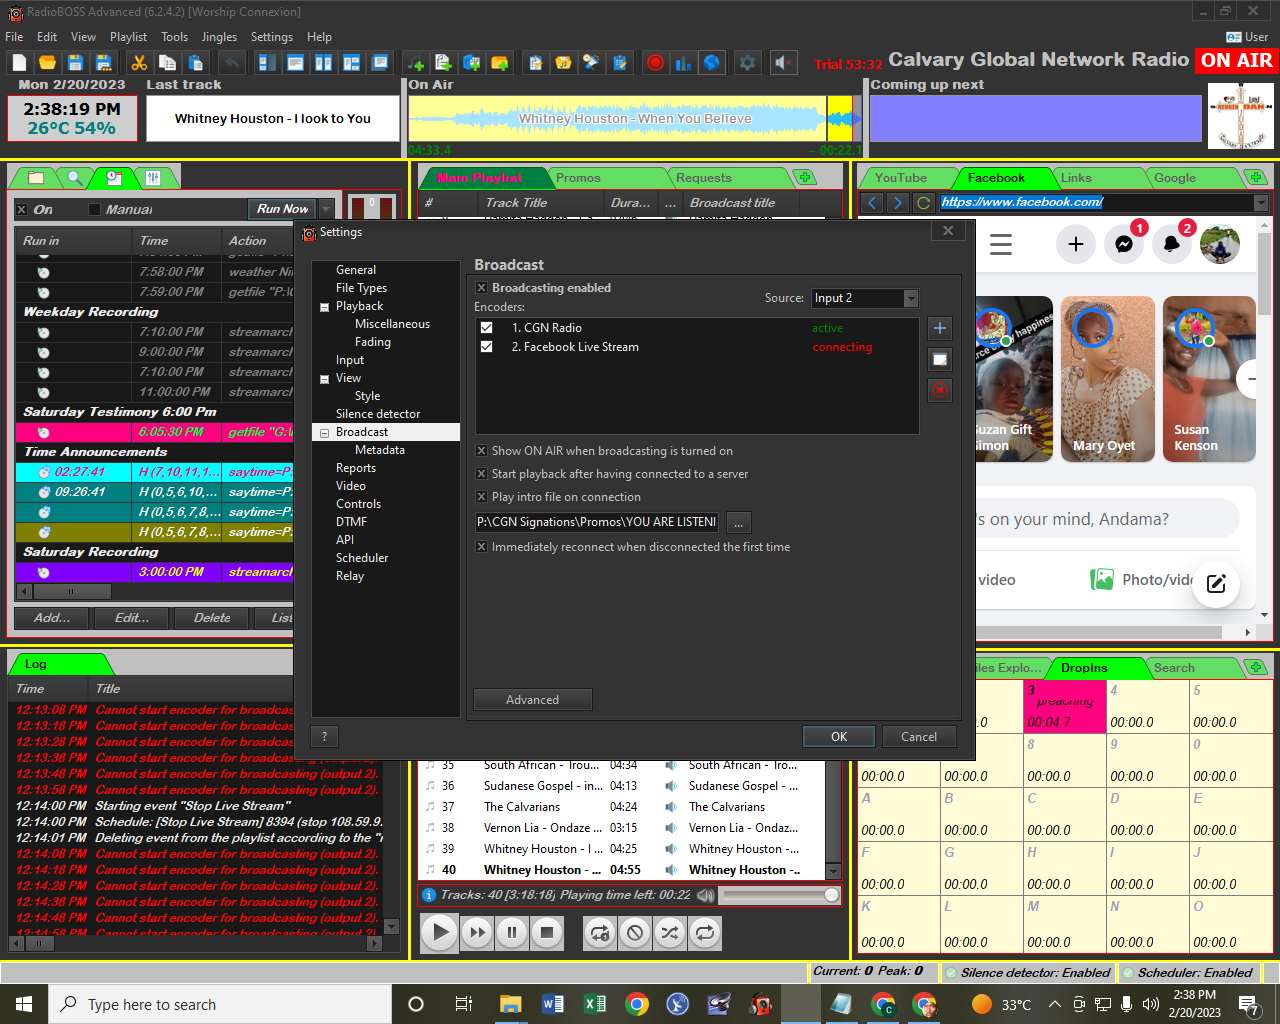Image resolution: width=1280 pixels, height=1024 pixels.
Task: Click Delete in the scheduler panel
Action: (x=212, y=618)
